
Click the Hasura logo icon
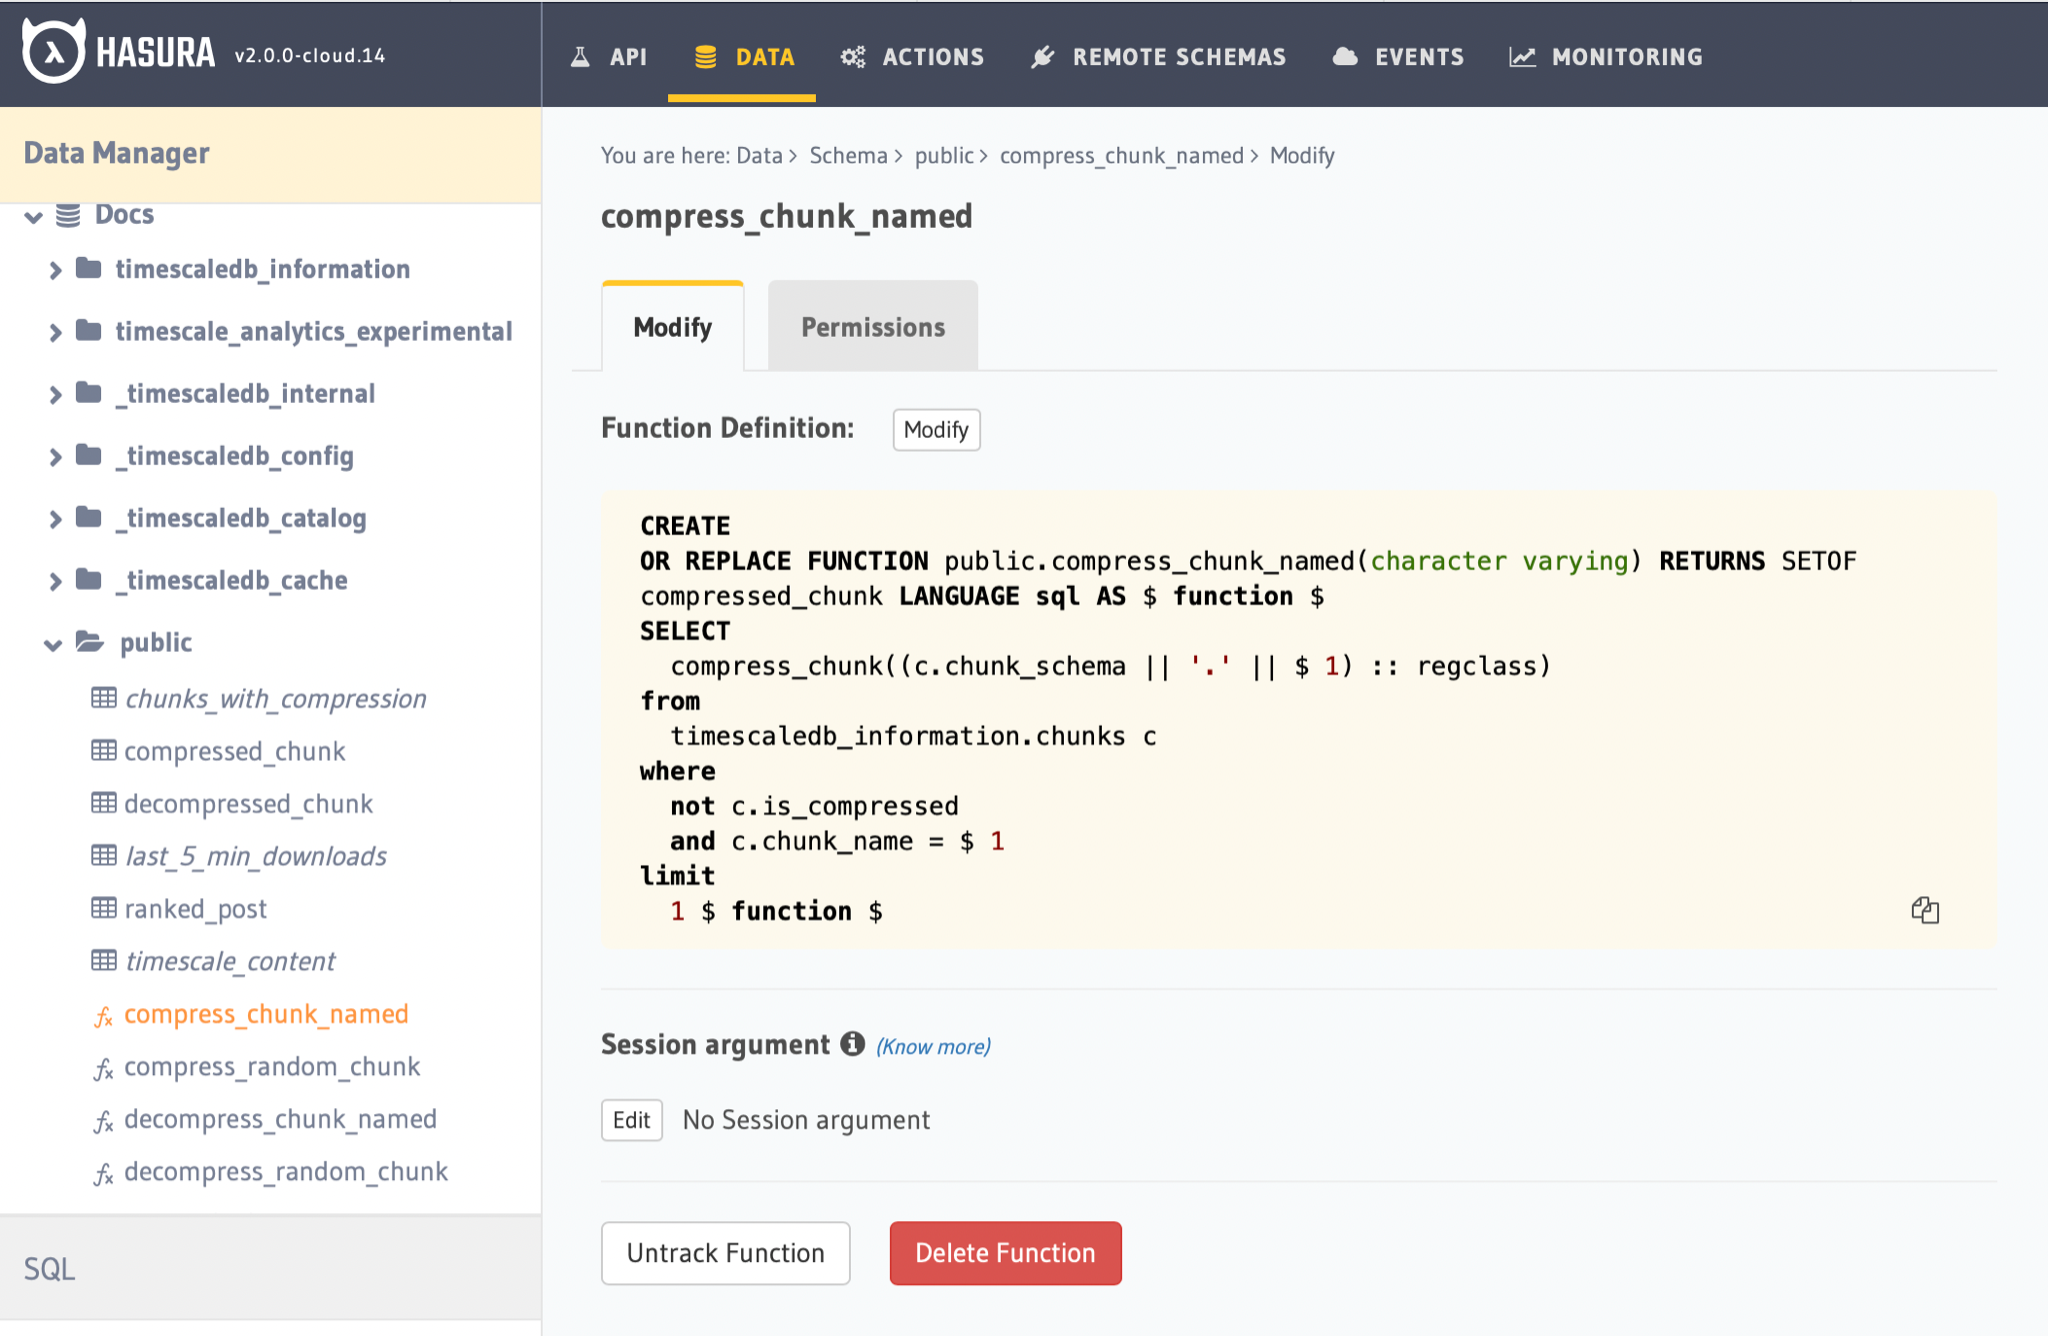(x=53, y=51)
